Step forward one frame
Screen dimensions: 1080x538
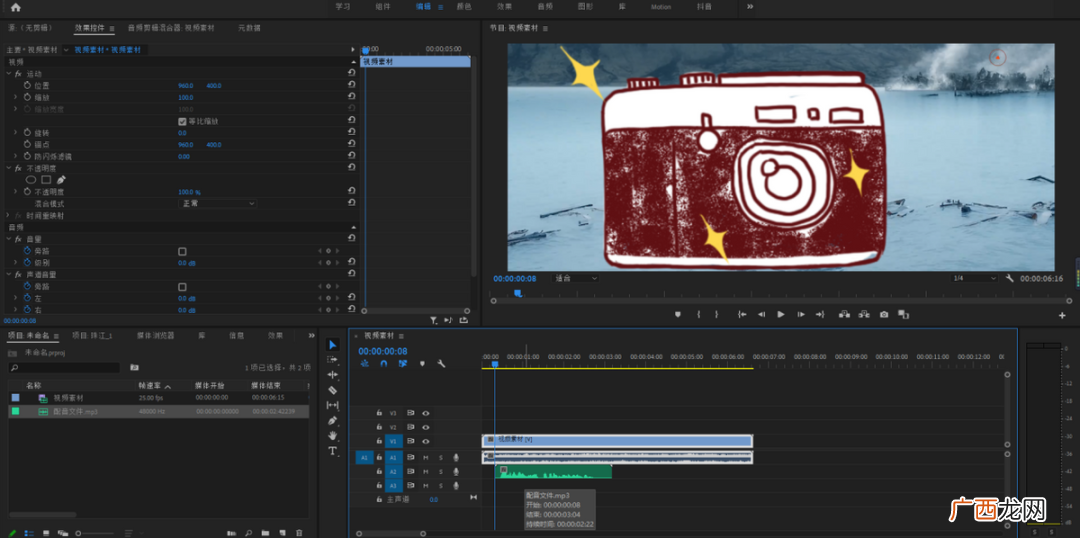point(800,314)
